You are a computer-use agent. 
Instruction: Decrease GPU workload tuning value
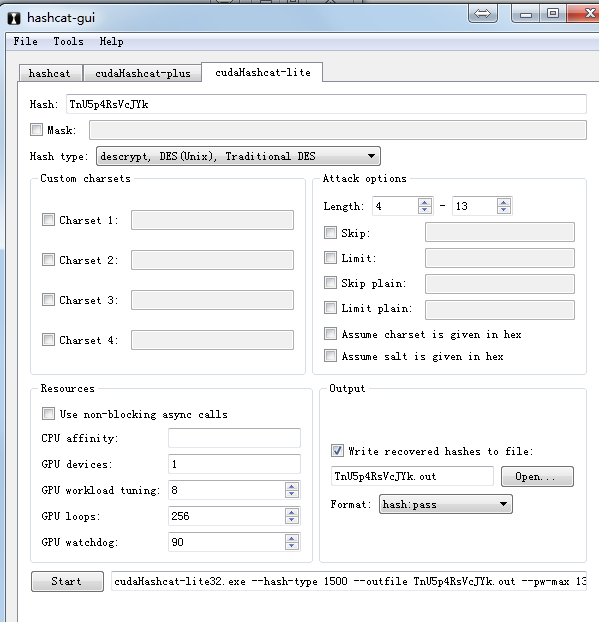point(292,494)
